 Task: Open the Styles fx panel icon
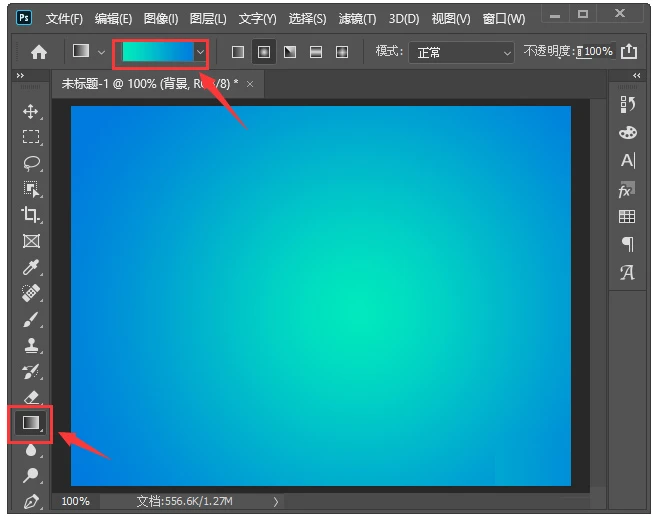pyautogui.click(x=627, y=189)
